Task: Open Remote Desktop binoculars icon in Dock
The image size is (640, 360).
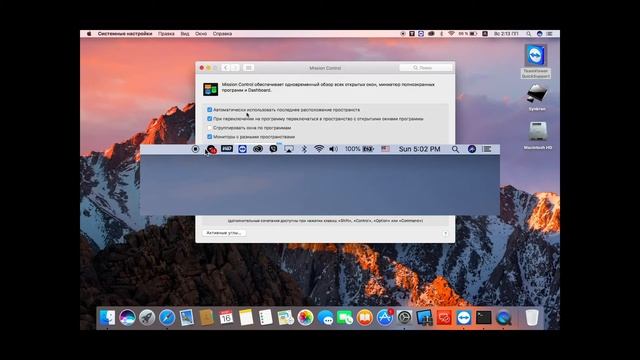Action: click(424, 317)
